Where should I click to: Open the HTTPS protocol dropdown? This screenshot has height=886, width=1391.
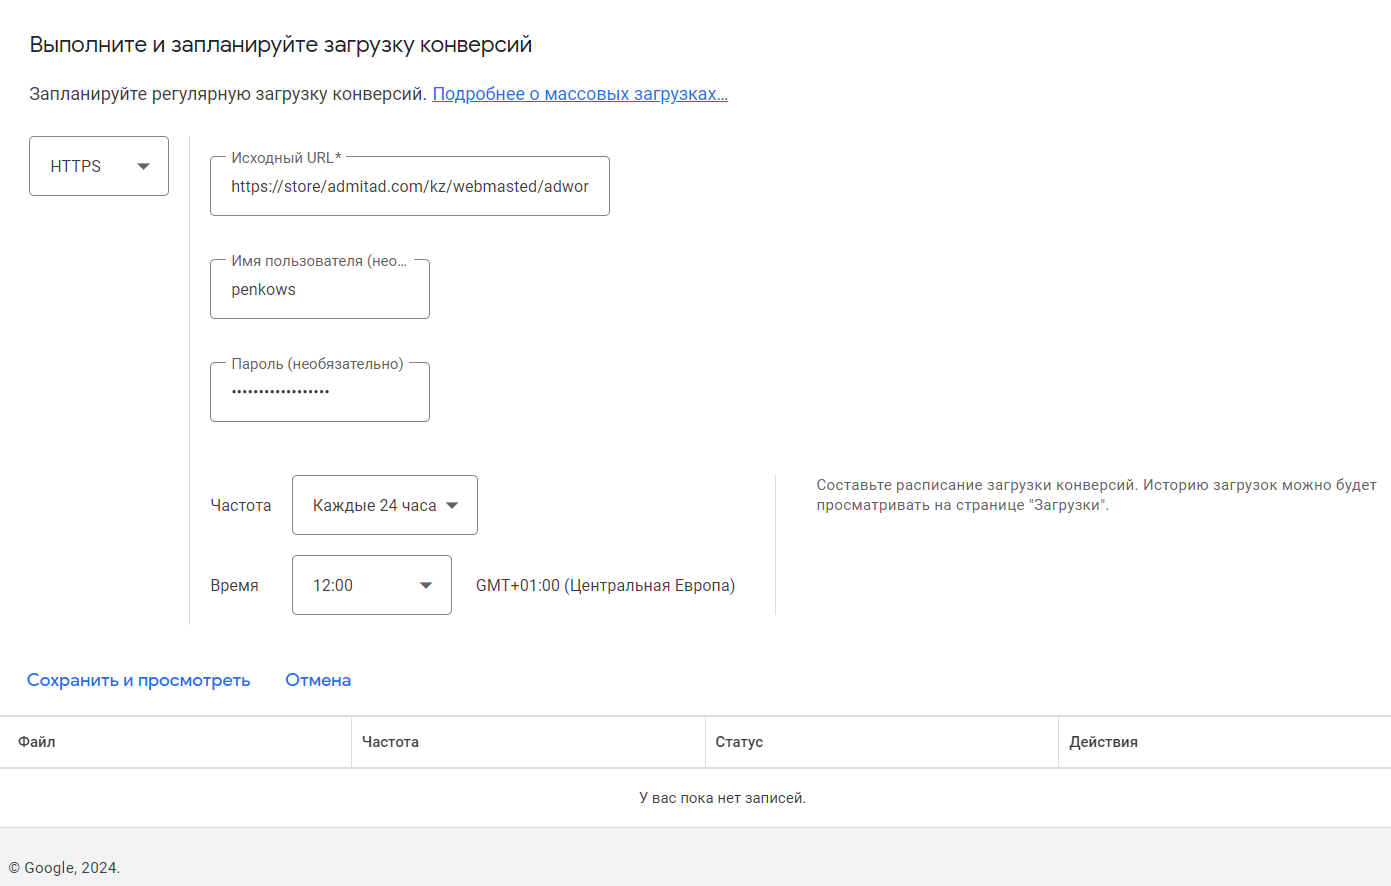pos(98,166)
